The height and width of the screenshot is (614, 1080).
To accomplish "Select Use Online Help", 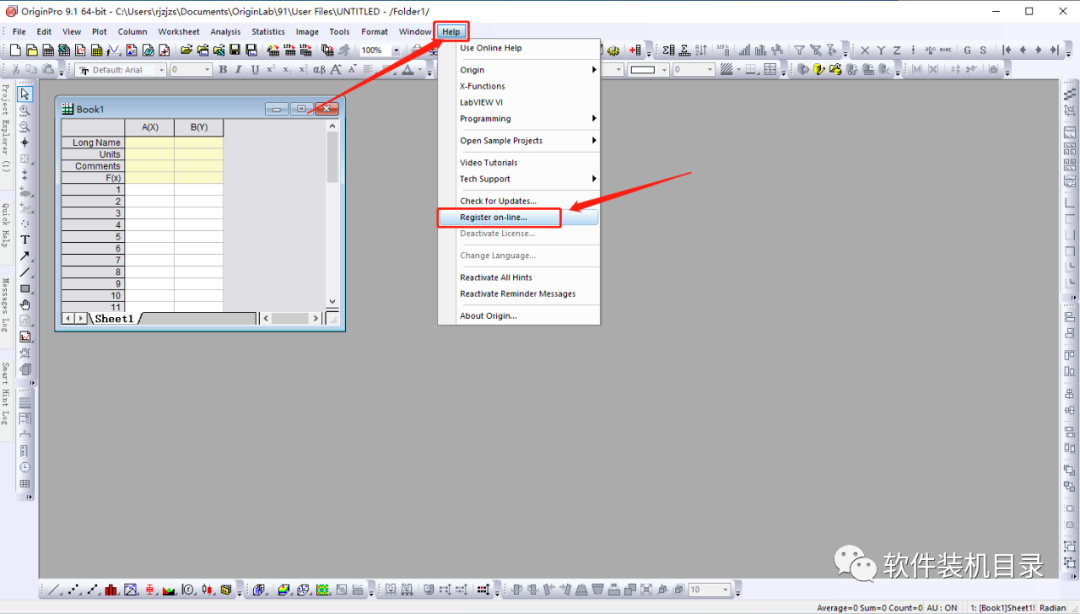I will pos(519,48).
